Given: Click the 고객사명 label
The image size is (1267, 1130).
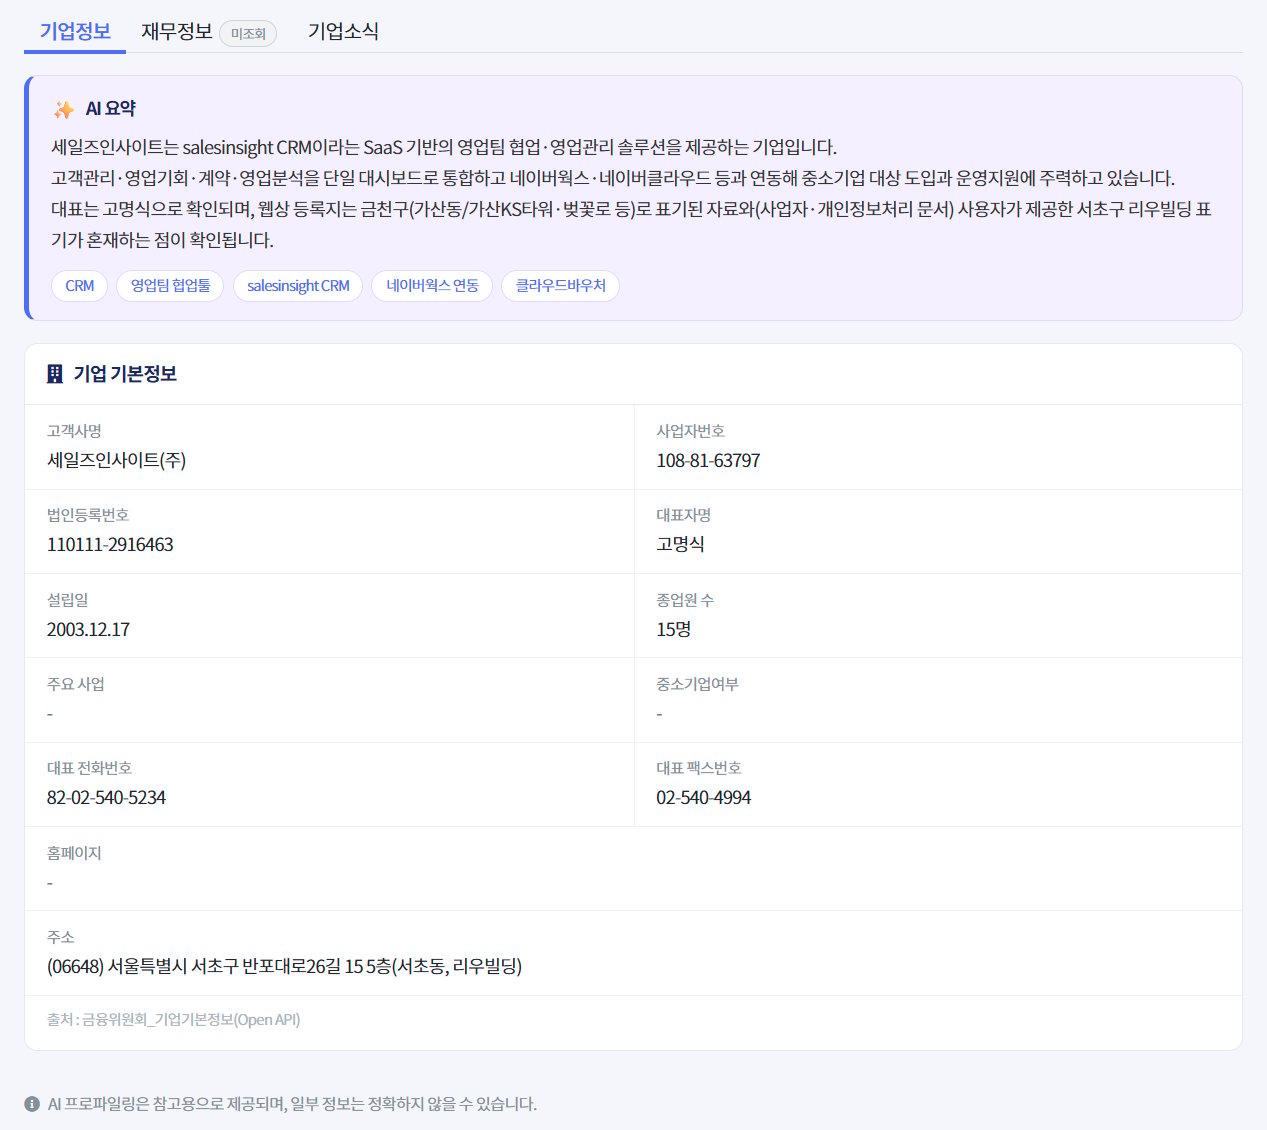Looking at the screenshot, I should (x=74, y=431).
